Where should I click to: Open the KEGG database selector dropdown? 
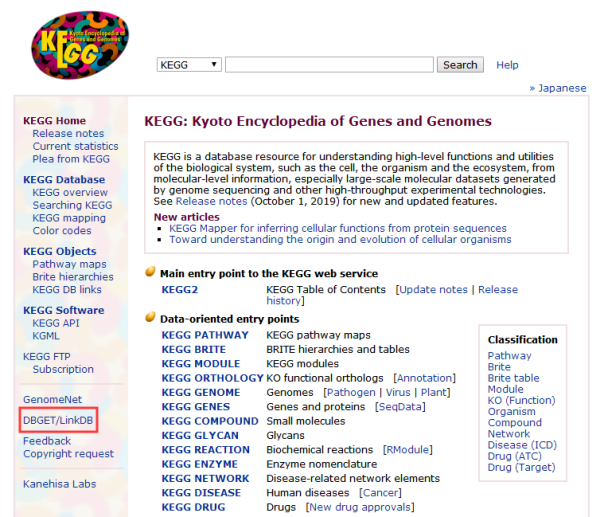click(x=189, y=65)
